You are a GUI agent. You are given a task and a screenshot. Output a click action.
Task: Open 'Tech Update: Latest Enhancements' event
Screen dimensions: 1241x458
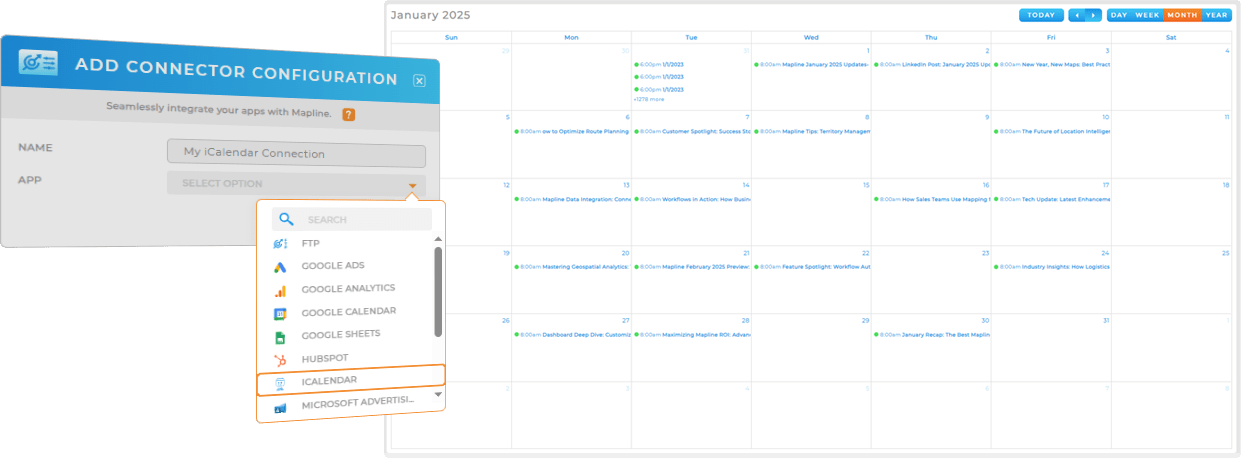[1051, 199]
